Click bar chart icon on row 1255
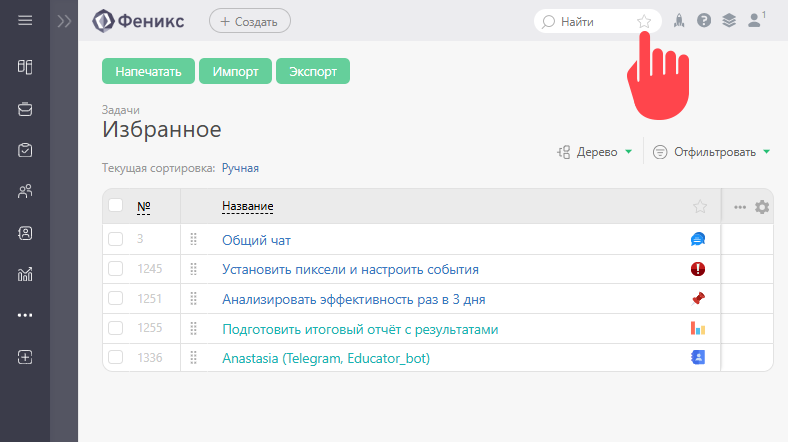The height and width of the screenshot is (442, 788). tap(698, 328)
